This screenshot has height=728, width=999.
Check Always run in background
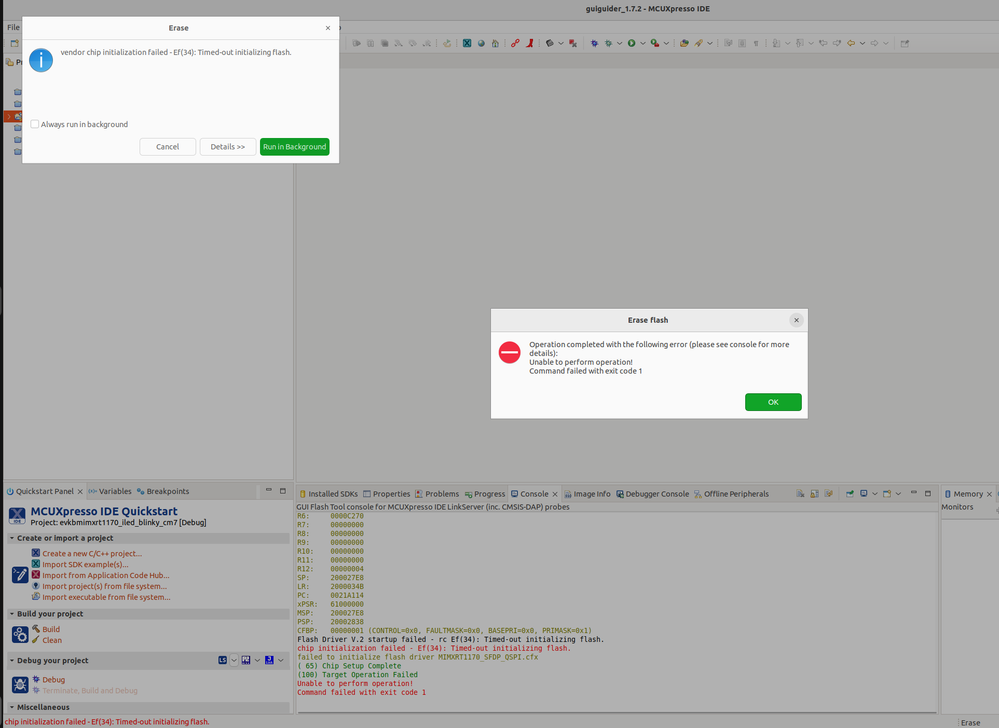tap(35, 124)
